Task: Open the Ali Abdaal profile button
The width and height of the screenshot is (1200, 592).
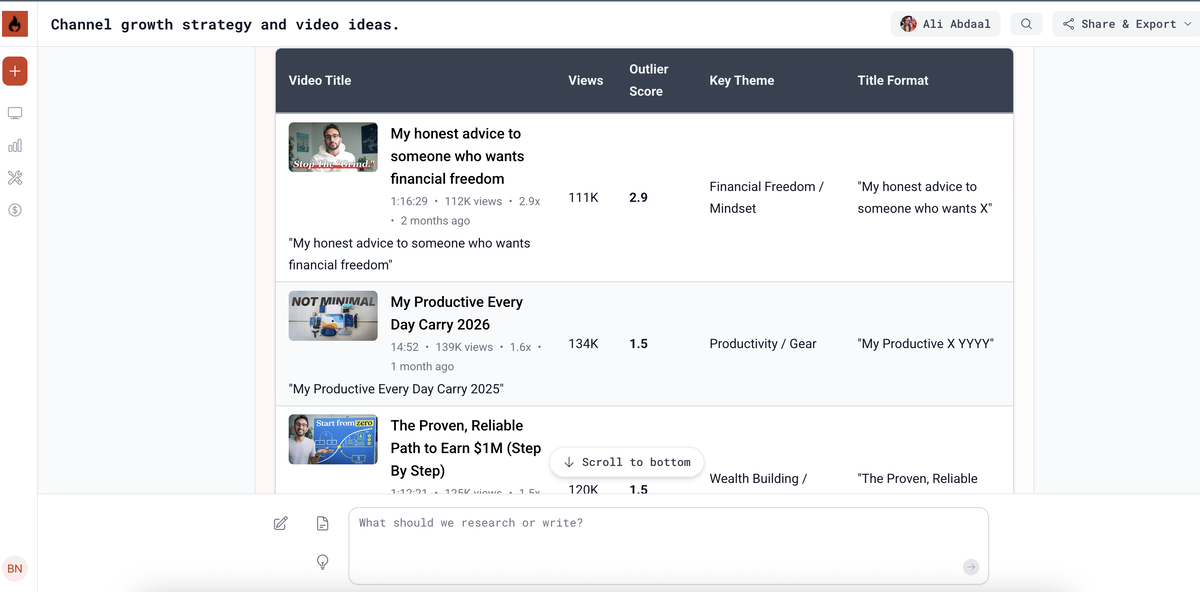Action: [x=944, y=23]
